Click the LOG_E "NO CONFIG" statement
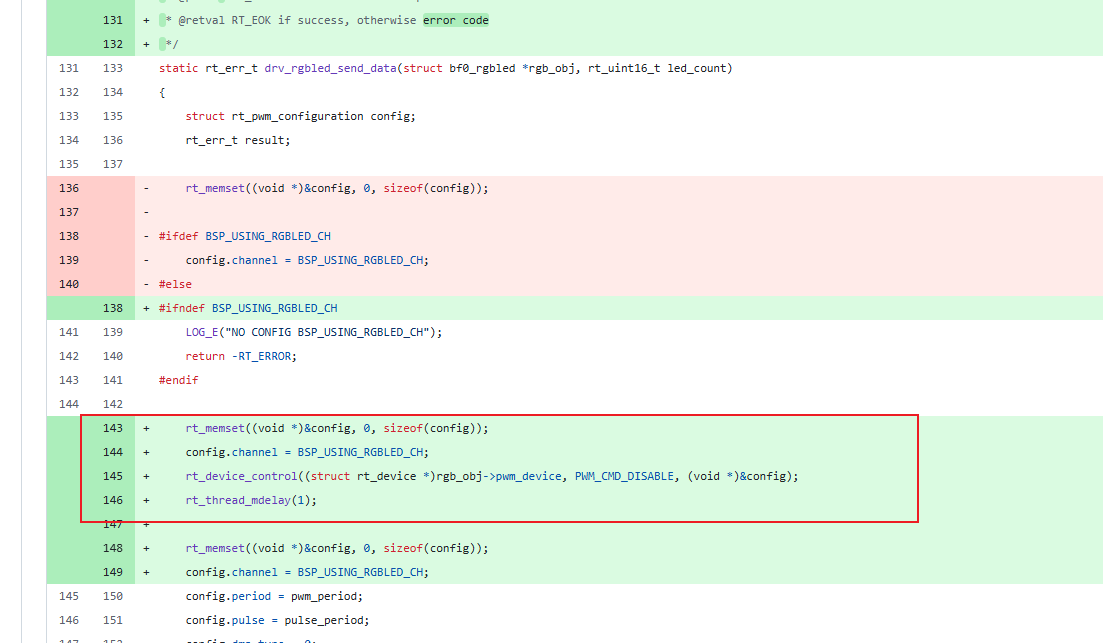The width and height of the screenshot is (1103, 643). (313, 332)
